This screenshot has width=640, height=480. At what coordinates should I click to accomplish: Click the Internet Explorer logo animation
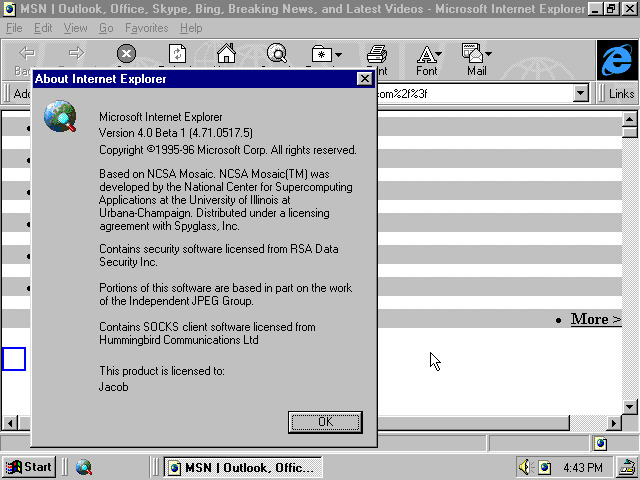click(x=617, y=60)
